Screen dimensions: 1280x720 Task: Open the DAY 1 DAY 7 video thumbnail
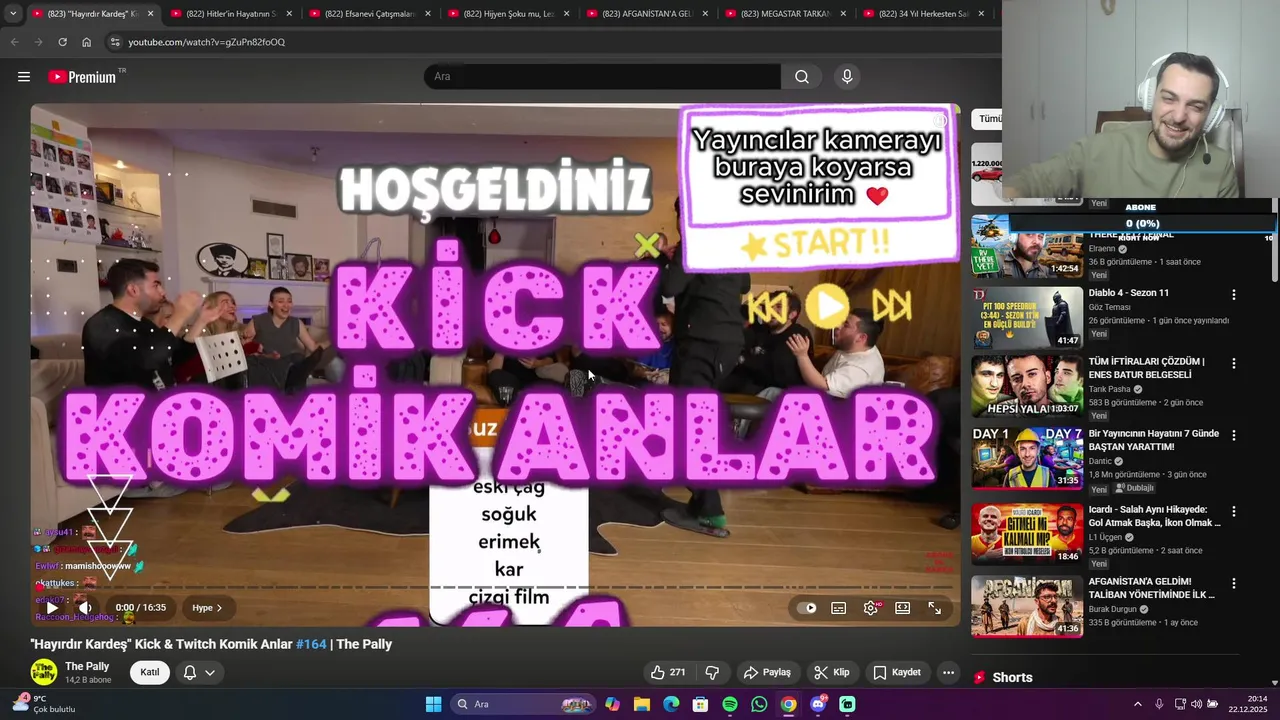[x=1027, y=458]
